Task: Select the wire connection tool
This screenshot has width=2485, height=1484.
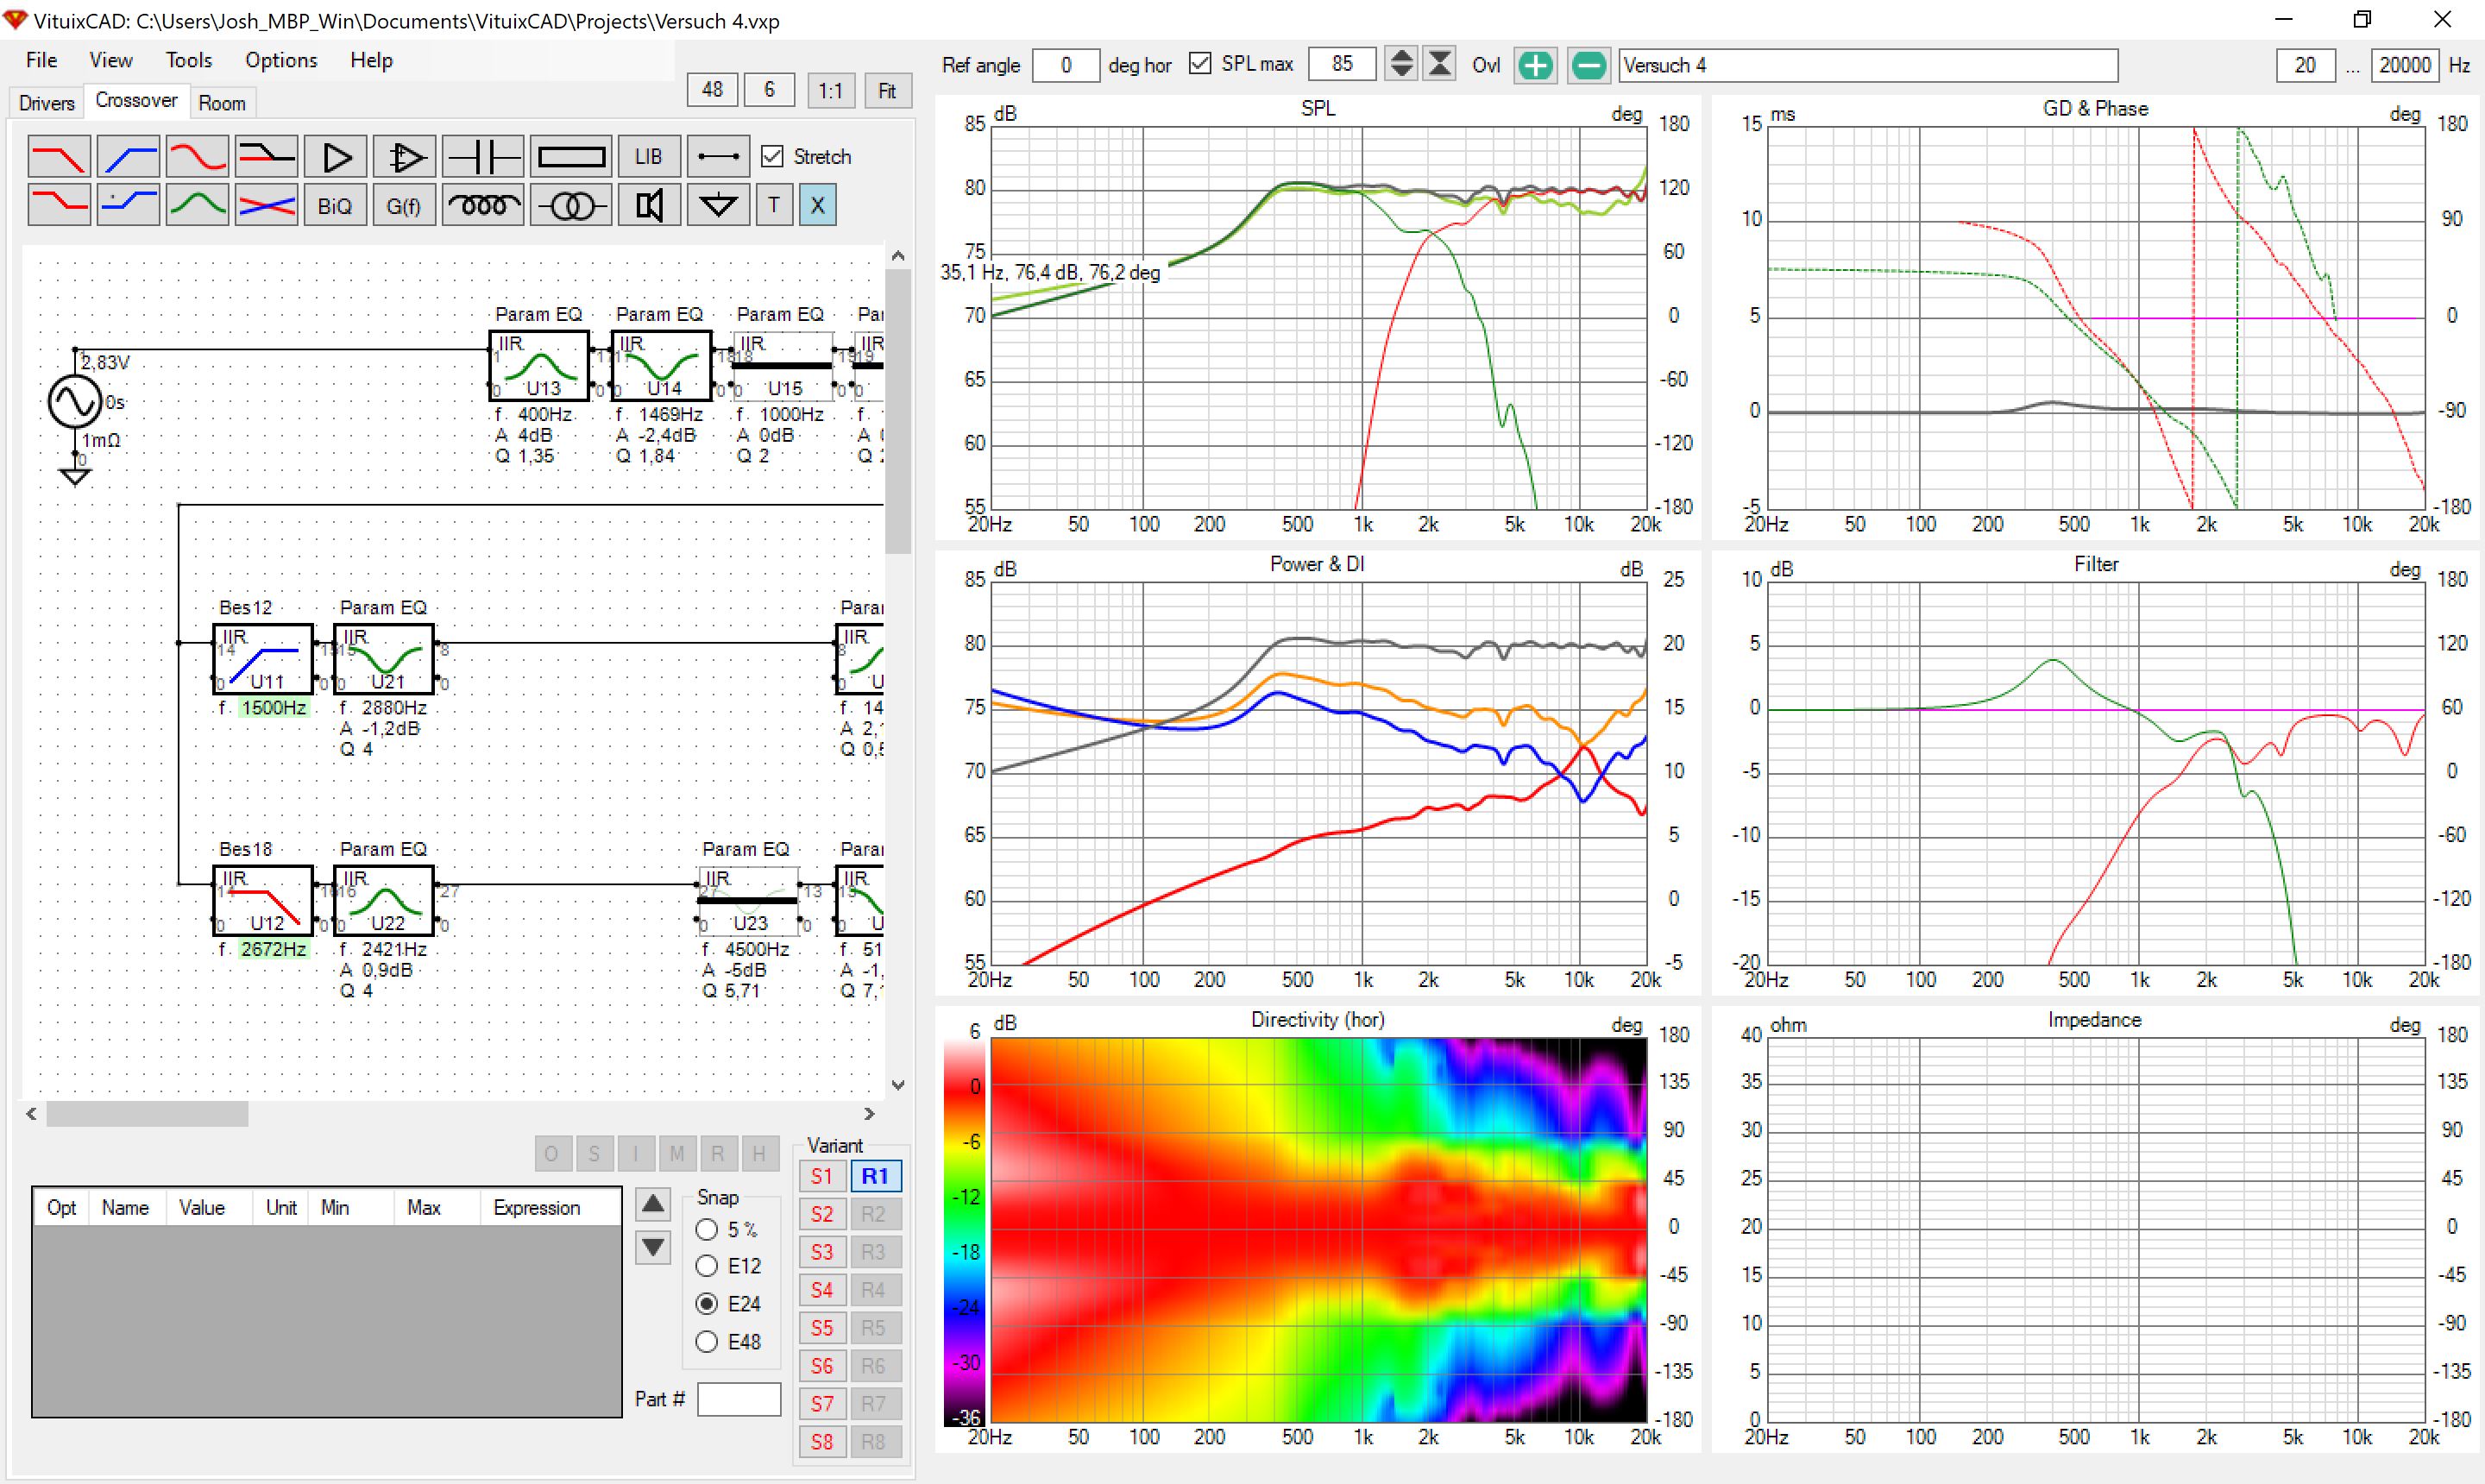Action: pyautogui.click(x=718, y=157)
